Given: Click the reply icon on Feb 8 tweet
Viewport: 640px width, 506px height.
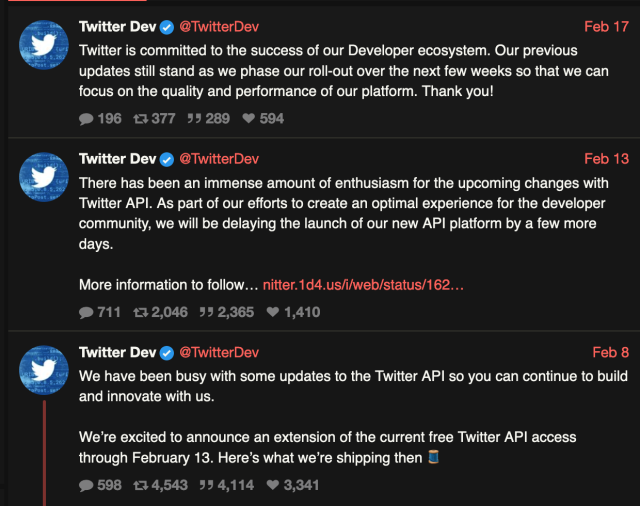Looking at the screenshot, I should [86, 485].
